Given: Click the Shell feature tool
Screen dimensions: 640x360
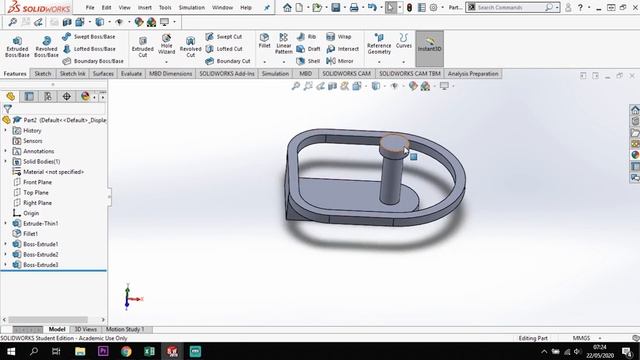Looking at the screenshot, I should 309,61.
